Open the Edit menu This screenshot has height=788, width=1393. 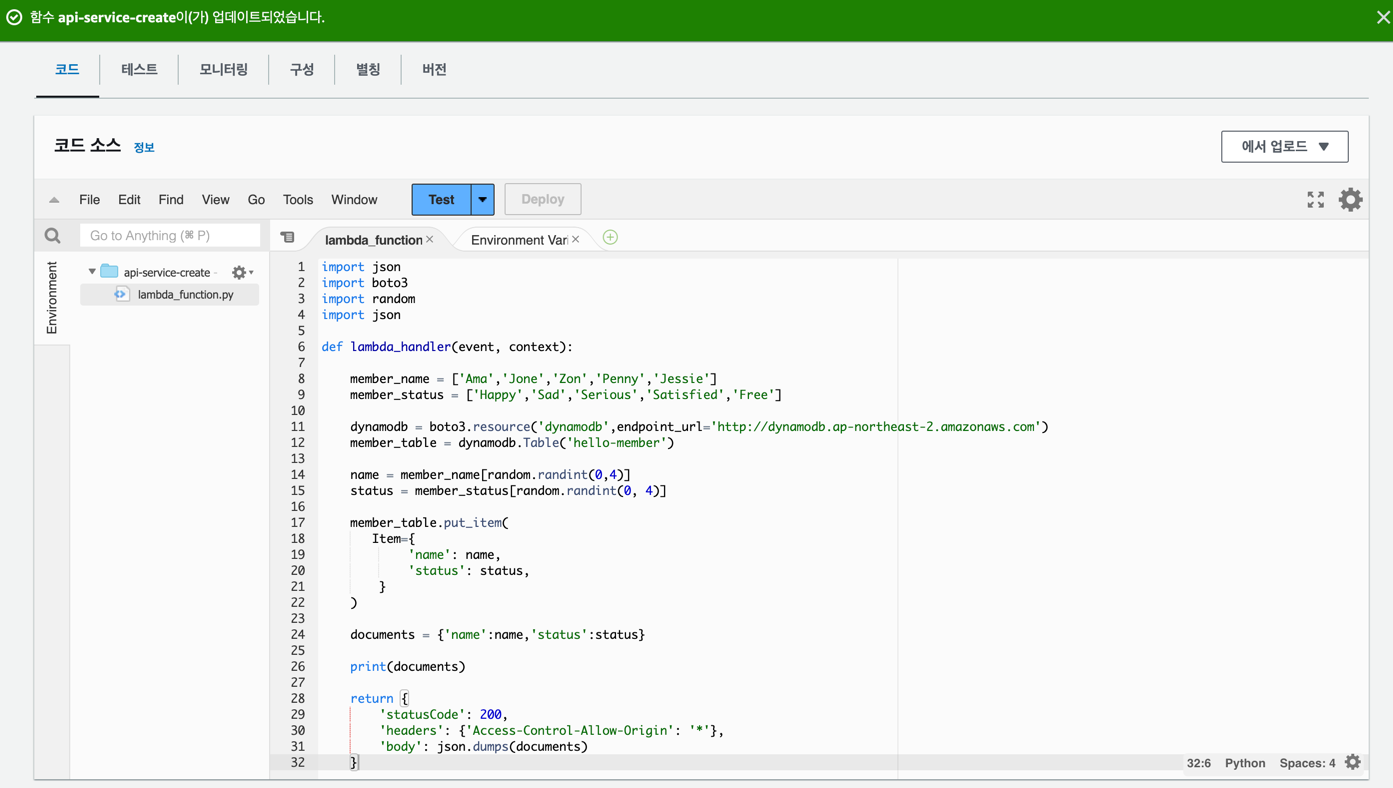(129, 200)
